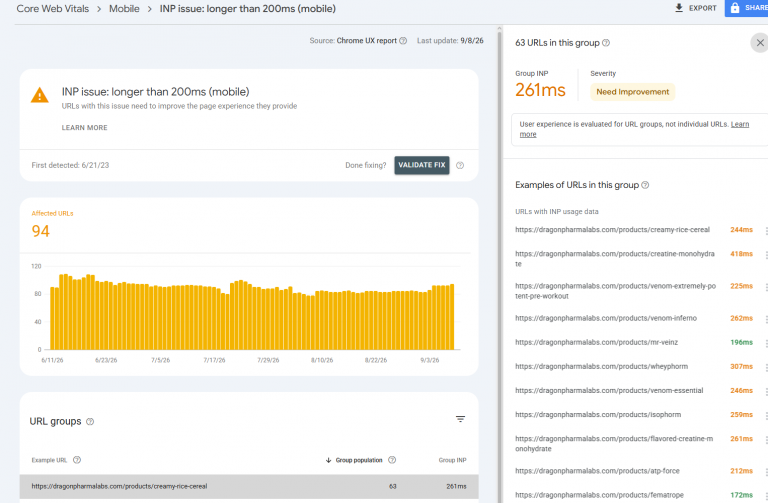Close the URL group side panel
The width and height of the screenshot is (768, 503).
760,43
